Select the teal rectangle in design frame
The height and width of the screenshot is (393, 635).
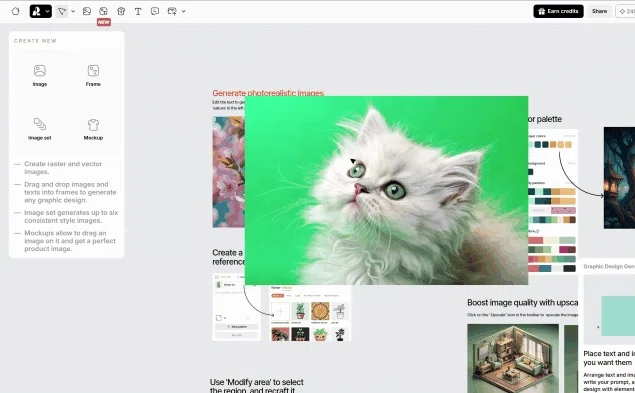pos(618,316)
